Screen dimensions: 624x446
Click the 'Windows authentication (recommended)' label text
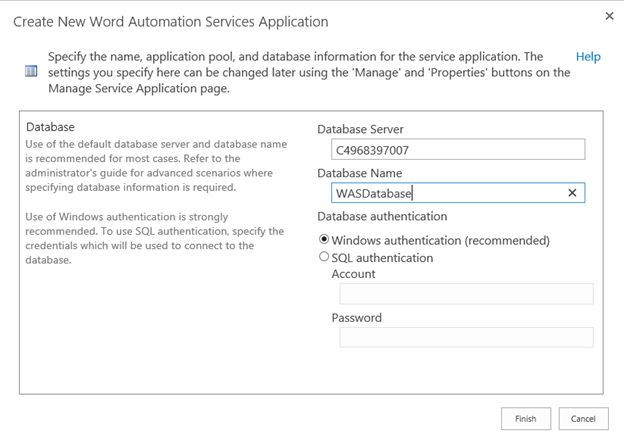click(440, 240)
